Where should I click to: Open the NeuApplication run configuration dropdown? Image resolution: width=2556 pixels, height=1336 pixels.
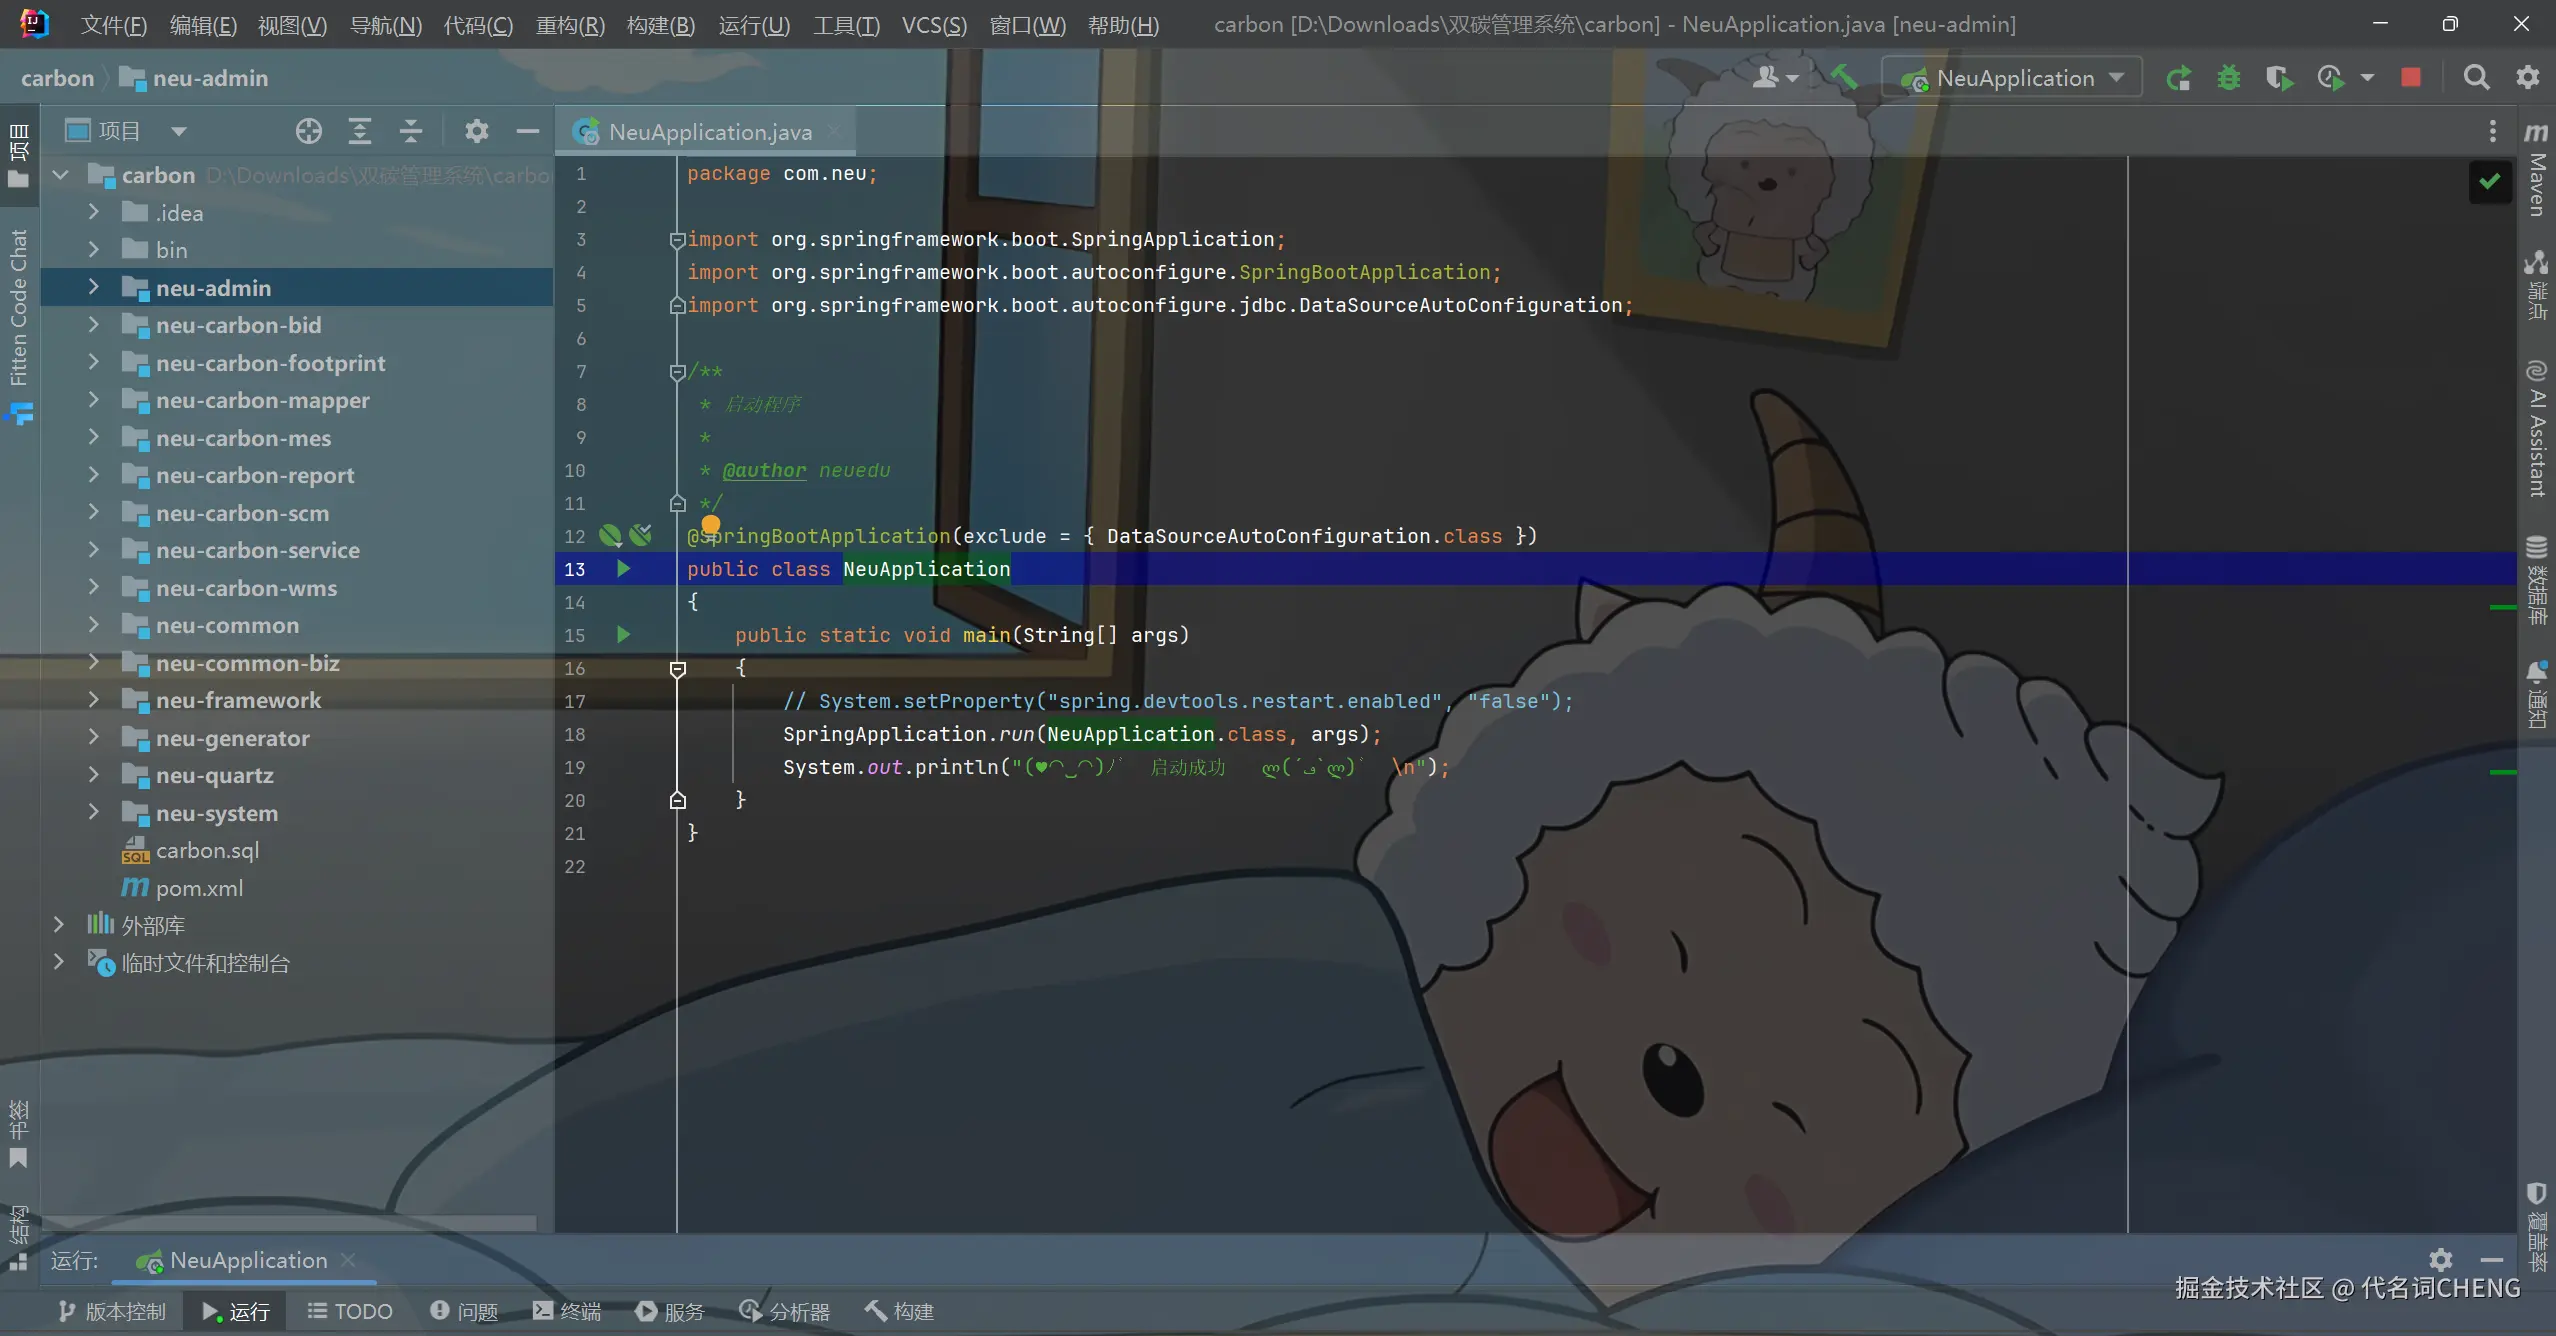[2015, 78]
